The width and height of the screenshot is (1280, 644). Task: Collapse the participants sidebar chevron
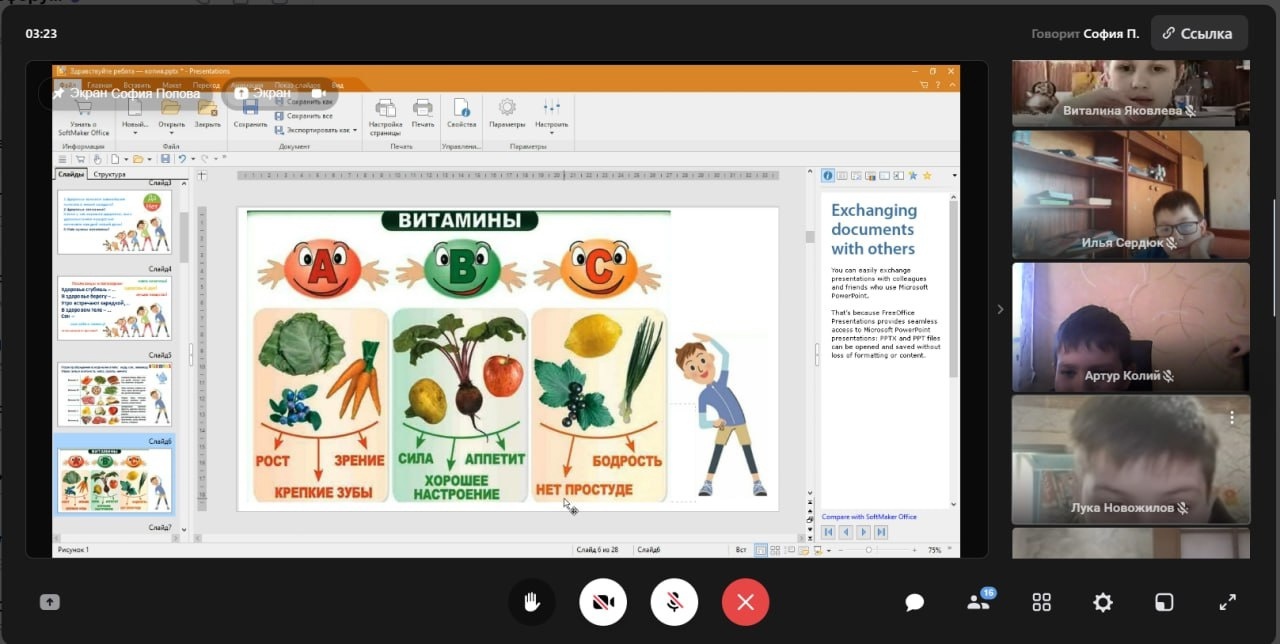click(x=1000, y=310)
